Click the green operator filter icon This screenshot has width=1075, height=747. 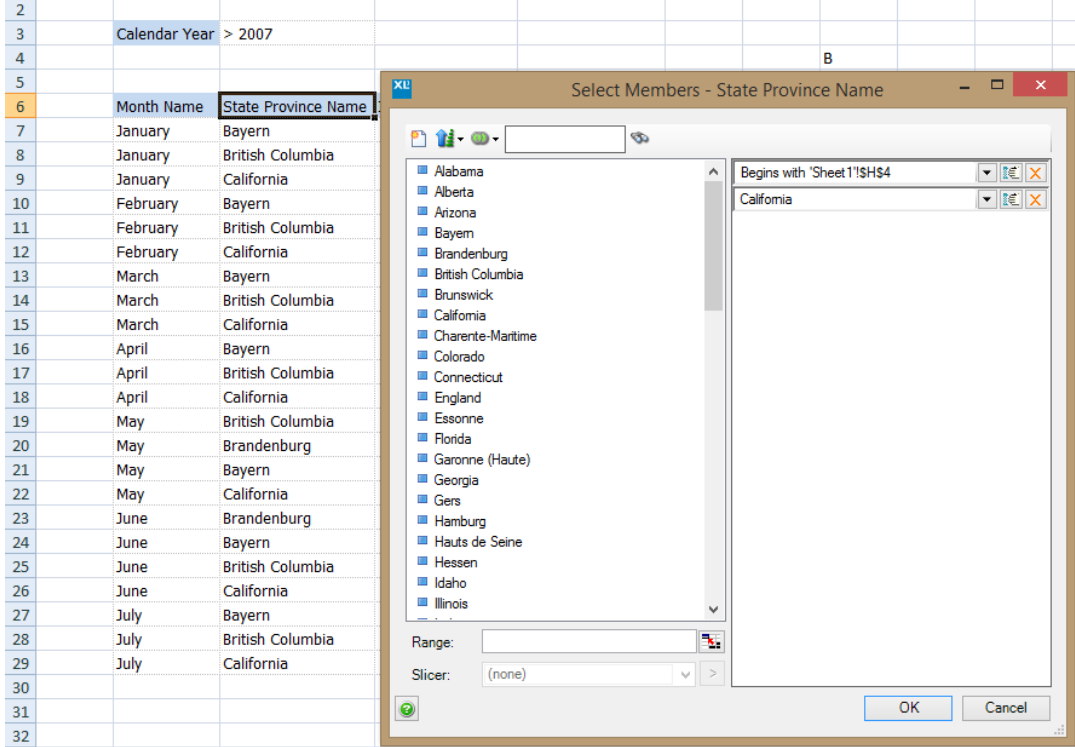(x=480, y=138)
